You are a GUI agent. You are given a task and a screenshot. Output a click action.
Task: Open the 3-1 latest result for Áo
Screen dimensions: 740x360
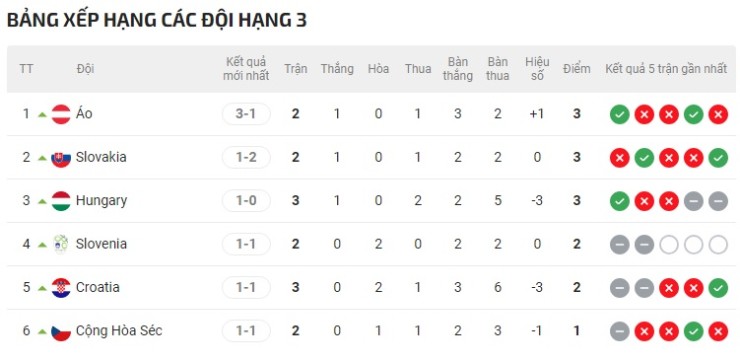[246, 114]
